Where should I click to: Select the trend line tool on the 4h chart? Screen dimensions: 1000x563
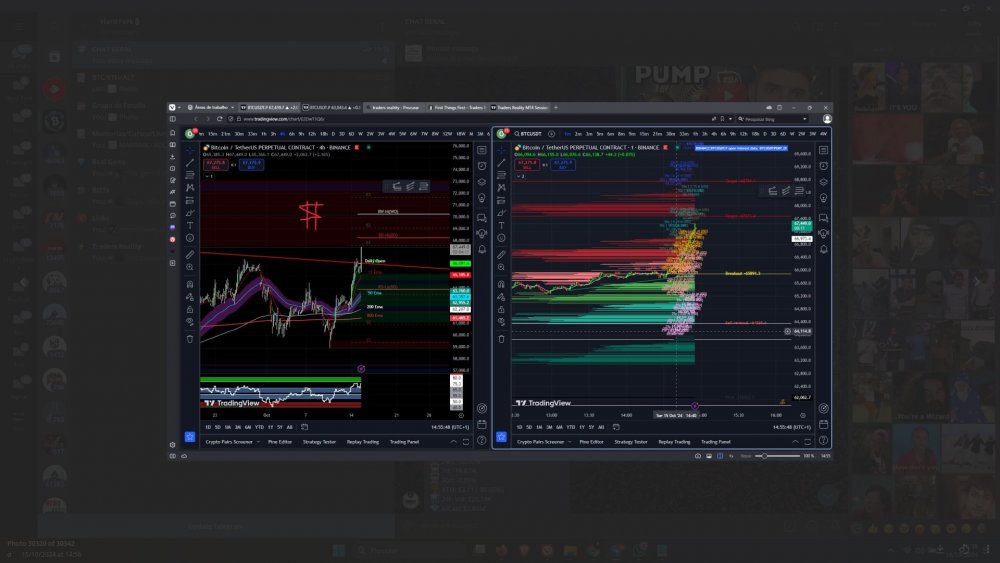coord(190,163)
